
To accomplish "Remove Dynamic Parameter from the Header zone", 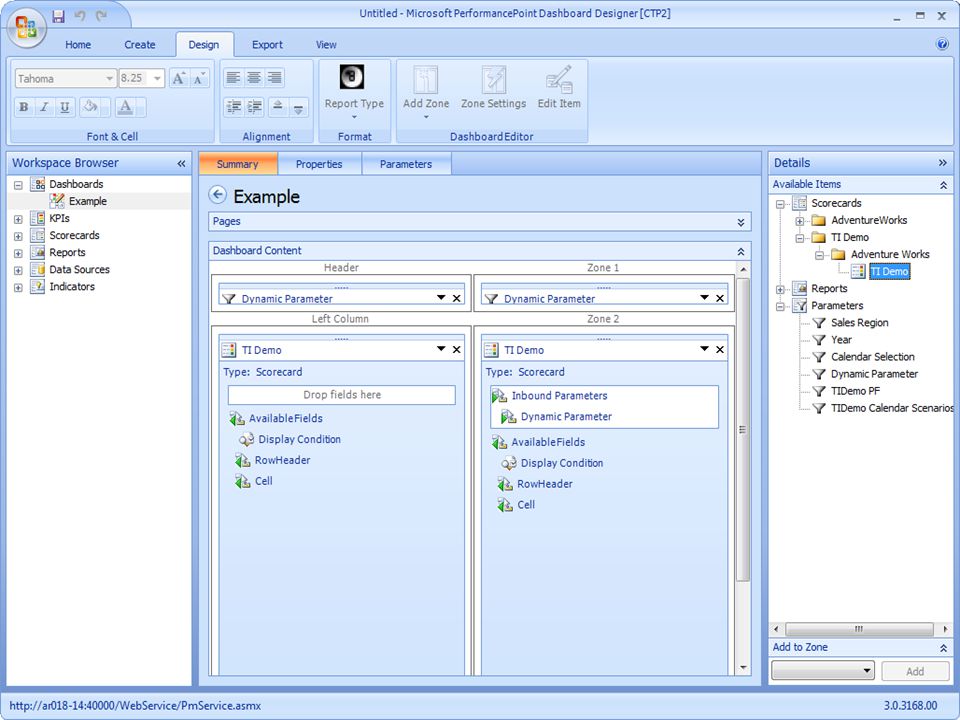I will [x=457, y=298].
